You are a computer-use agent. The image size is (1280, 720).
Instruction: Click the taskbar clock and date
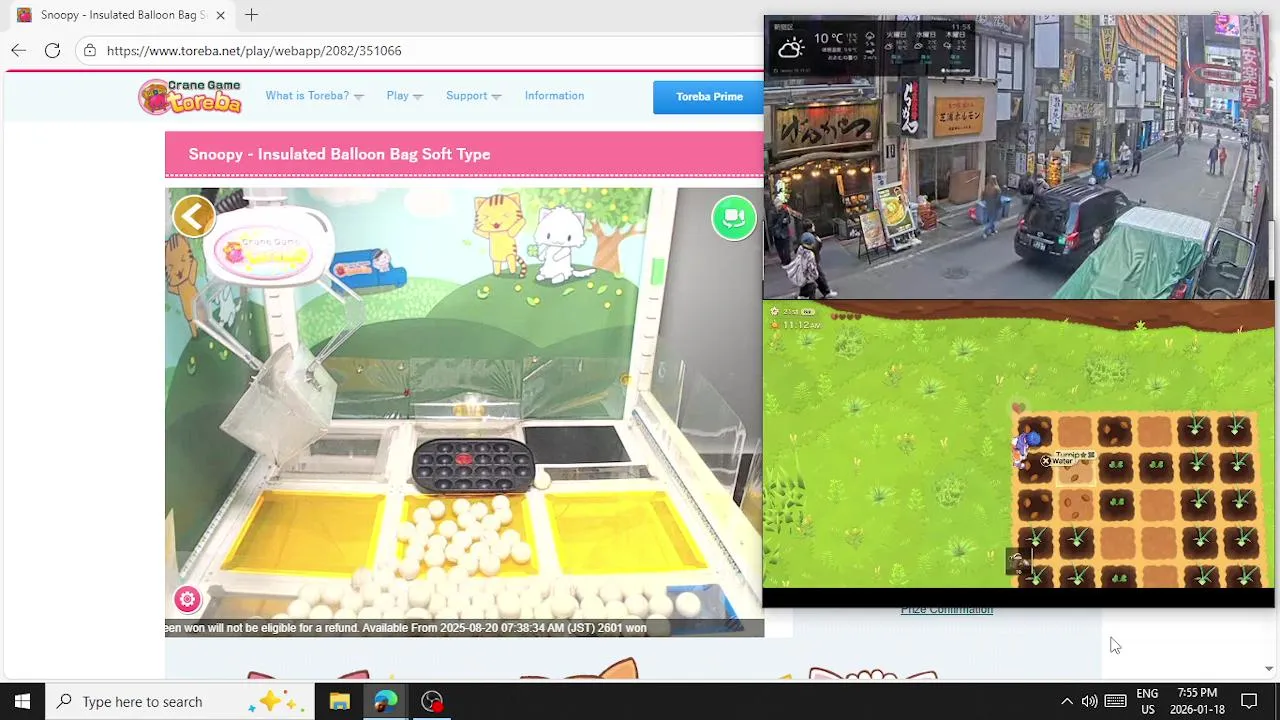(x=1197, y=702)
